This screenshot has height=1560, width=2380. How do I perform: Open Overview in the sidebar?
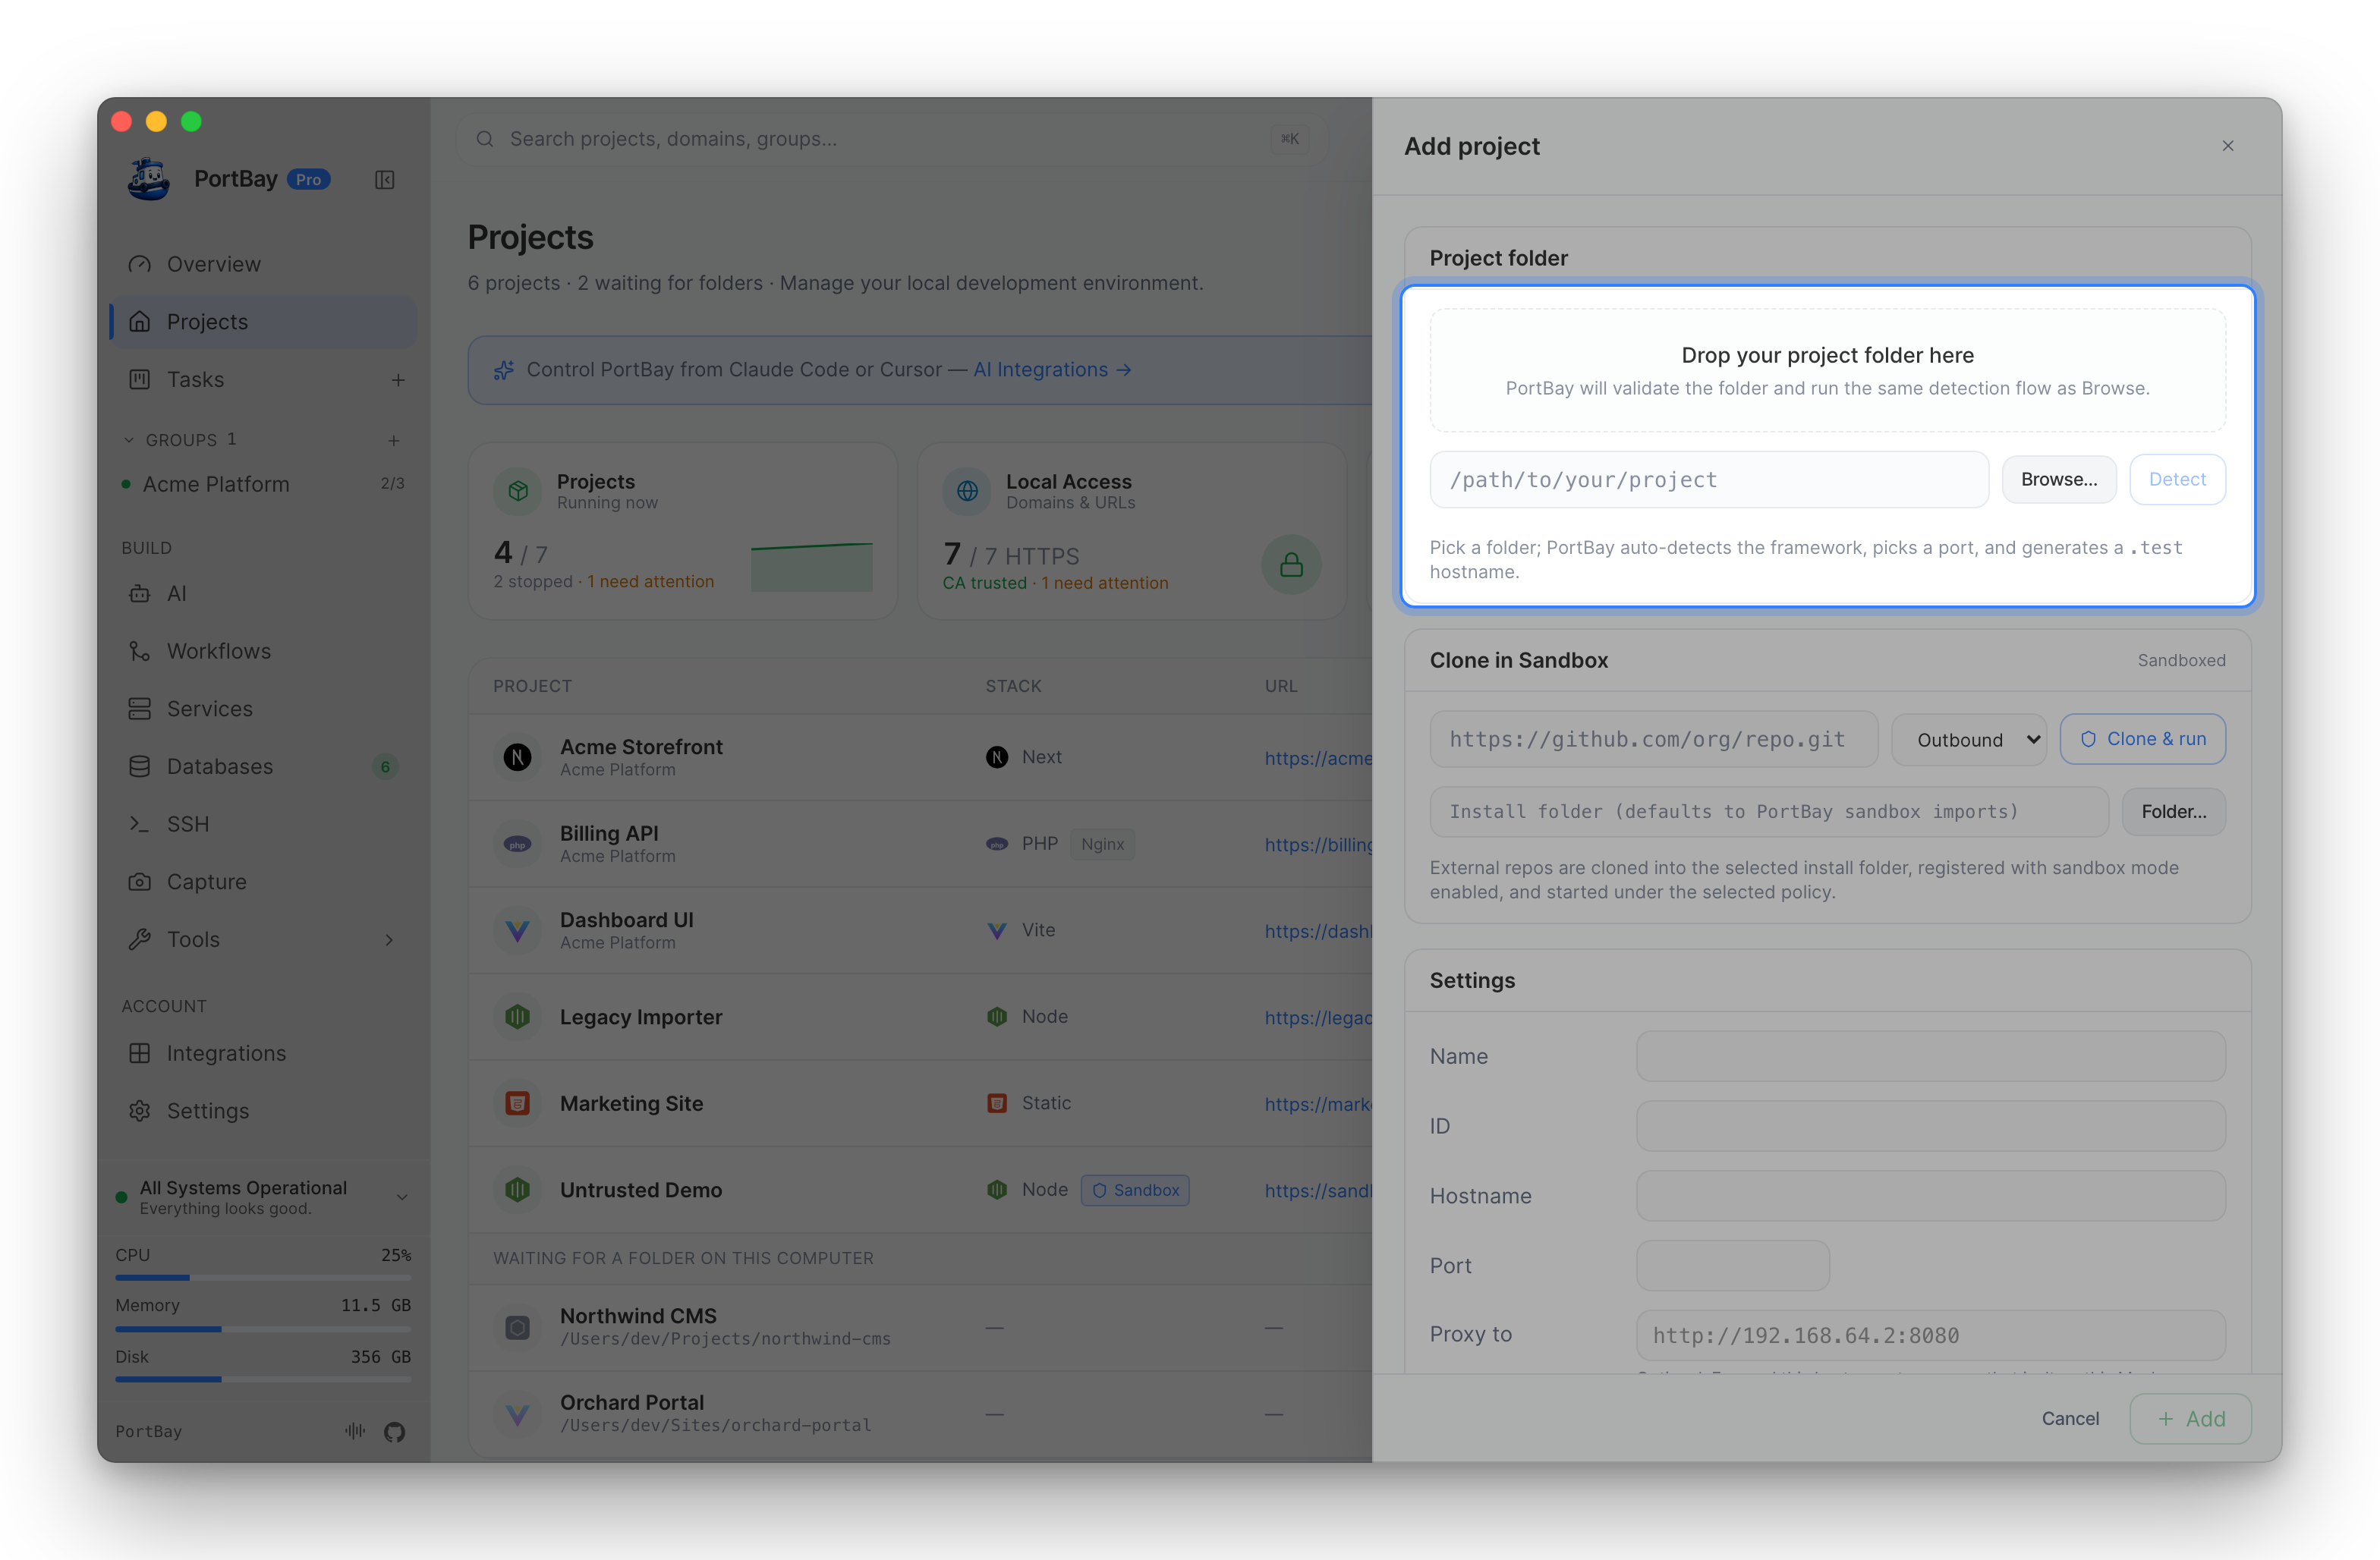tap(262, 264)
